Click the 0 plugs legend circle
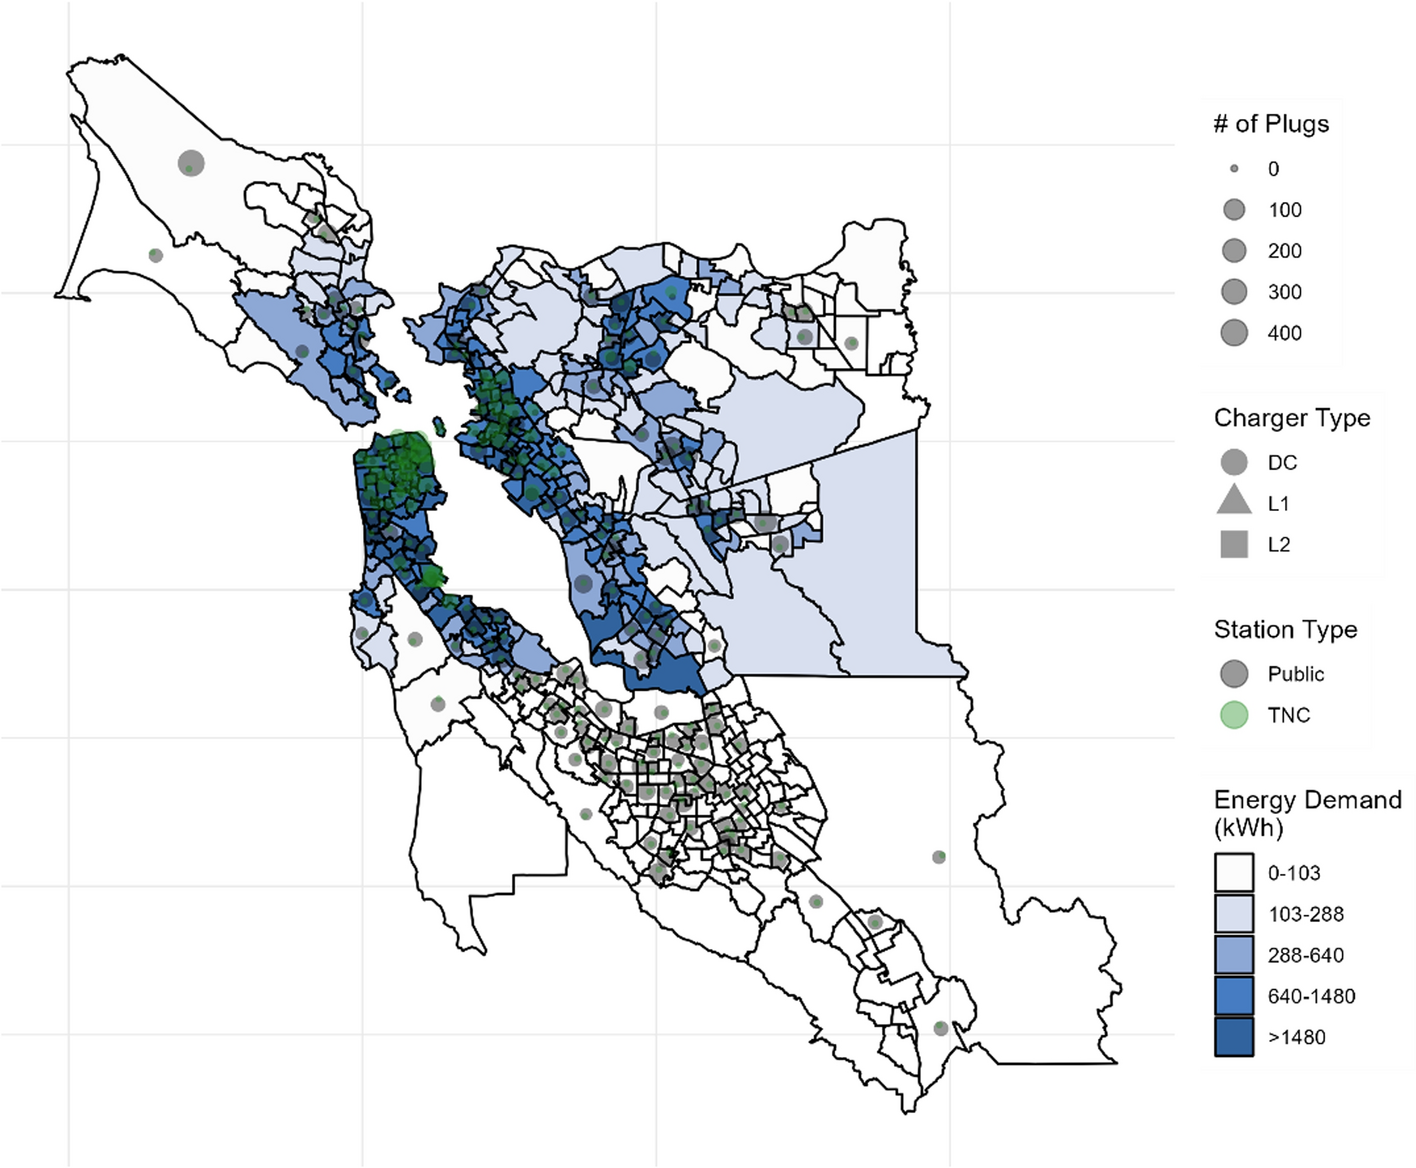The height and width of the screenshot is (1168, 1416). [1234, 169]
